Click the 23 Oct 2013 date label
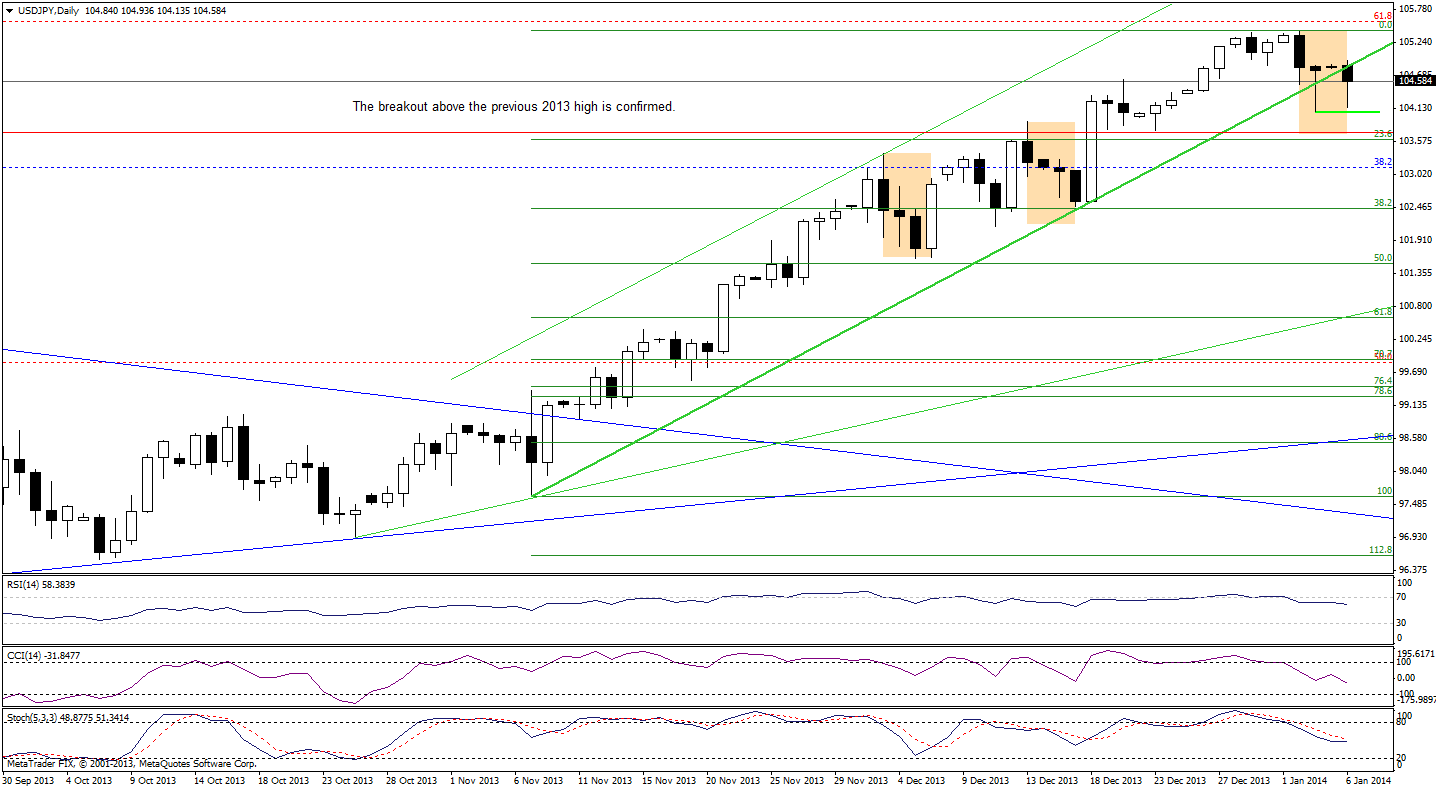Screen dimensions: 1436x789 tap(349, 780)
